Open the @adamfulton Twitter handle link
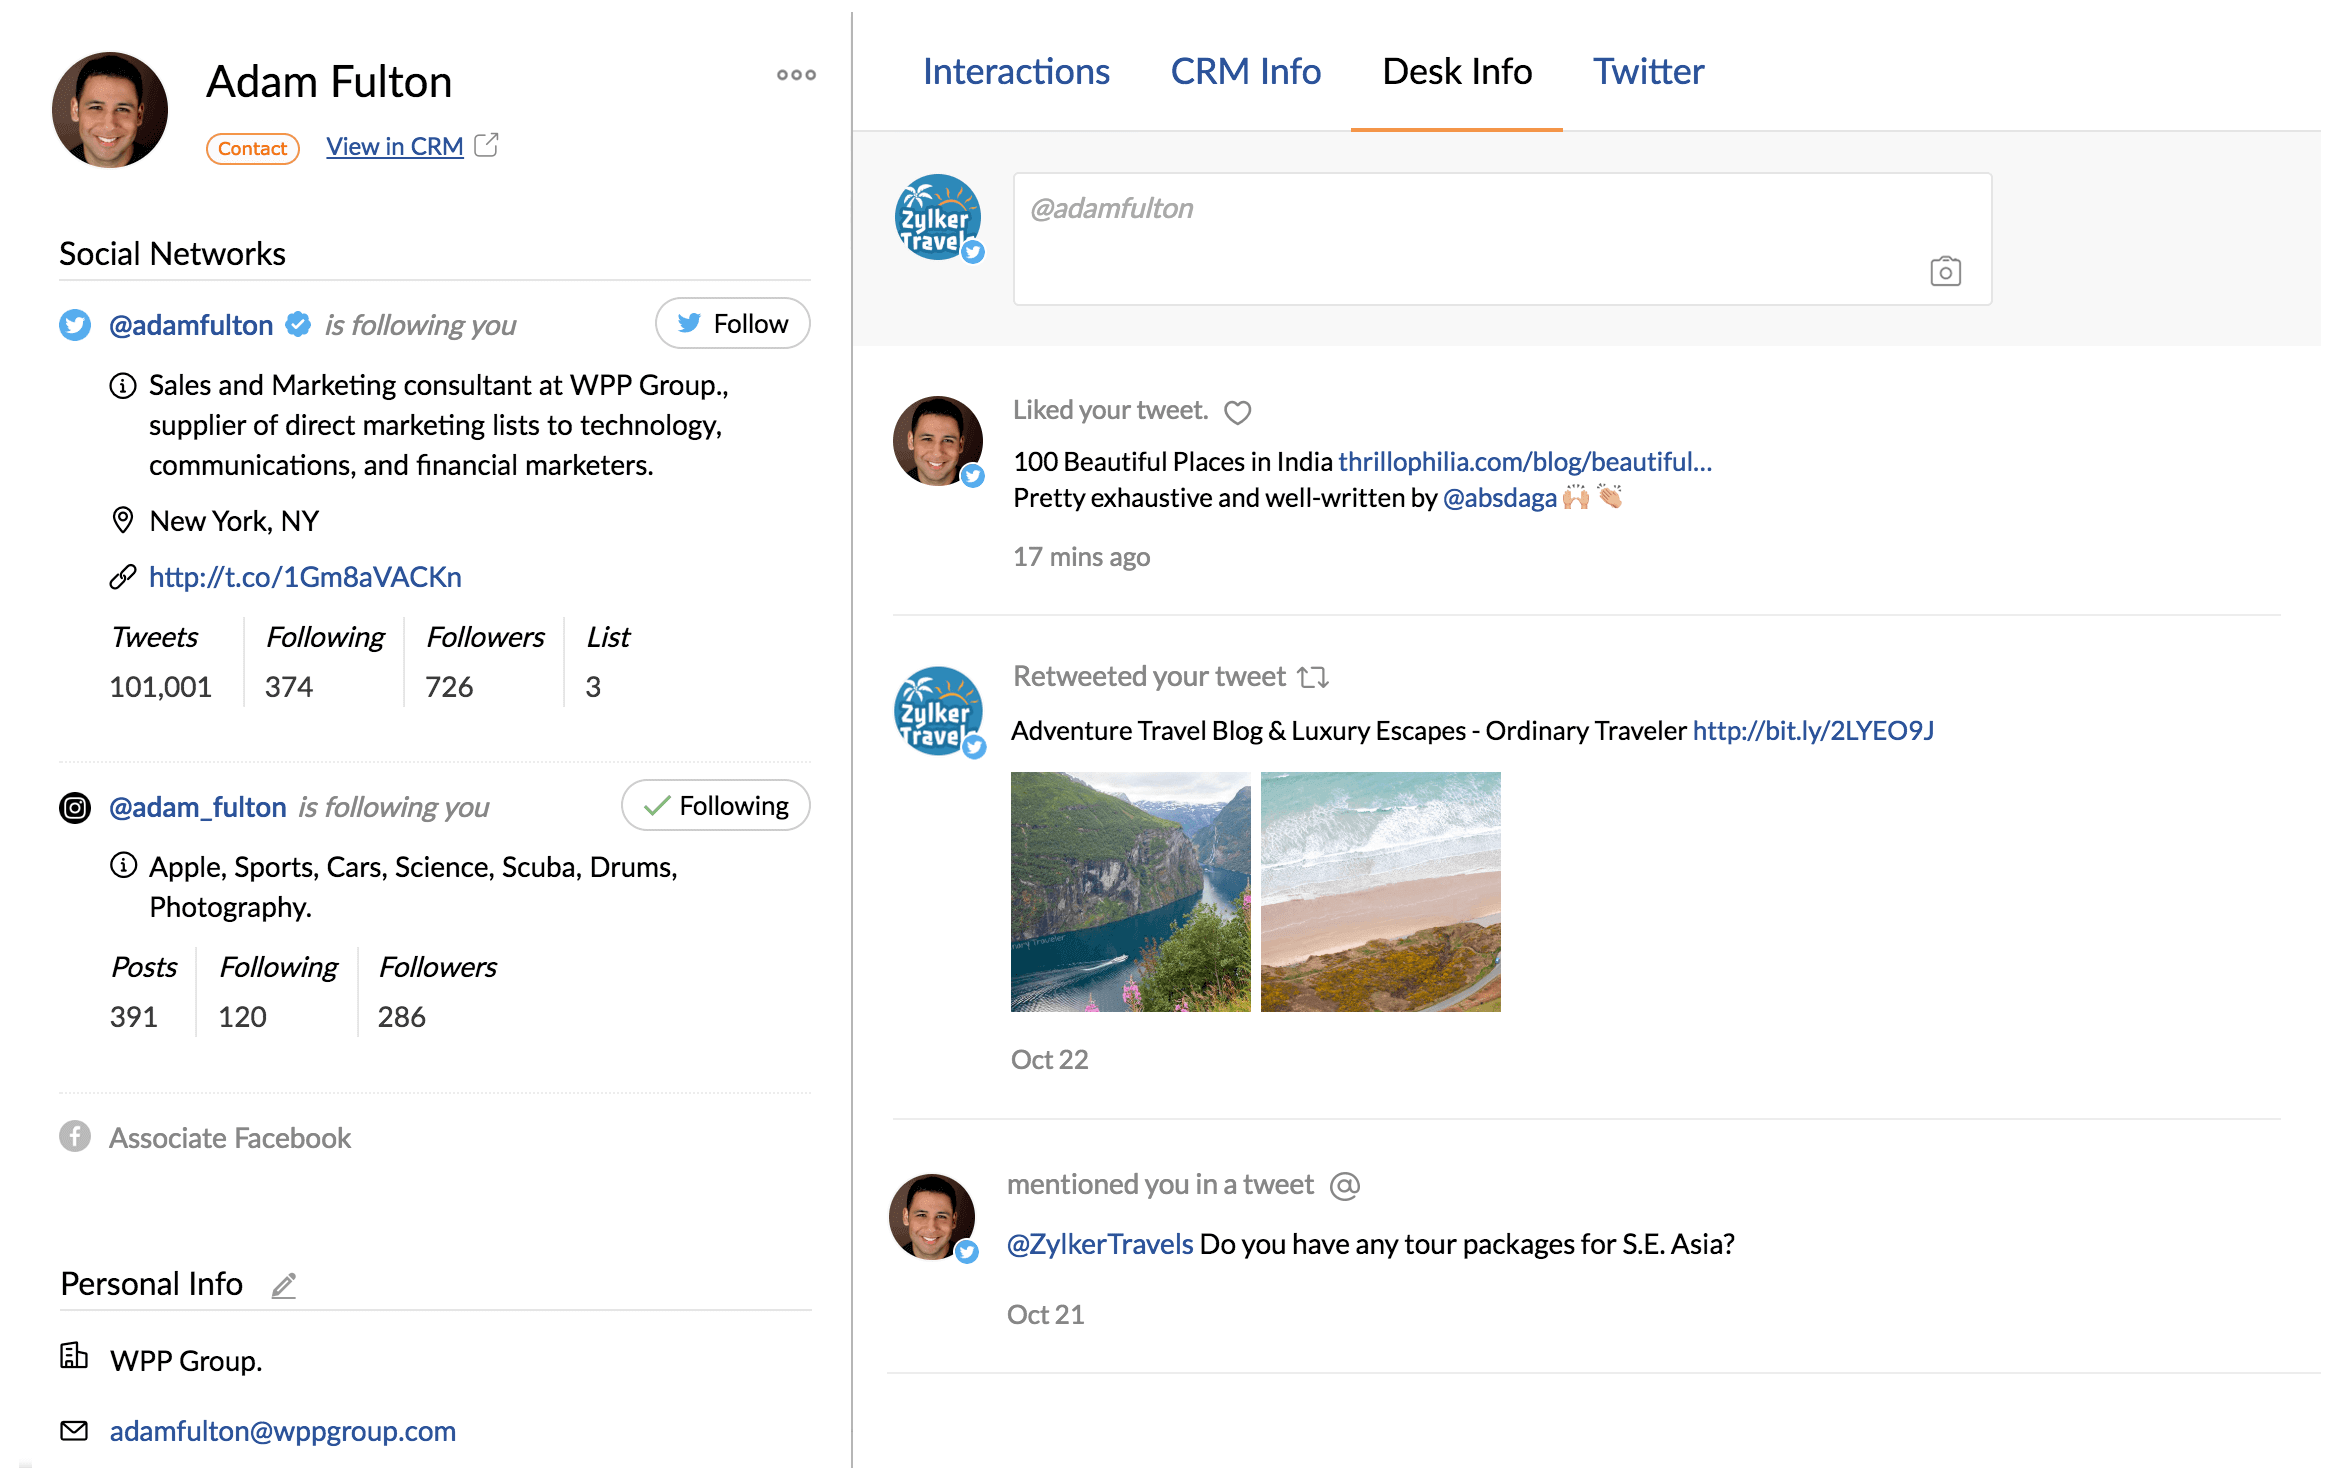2340x1480 pixels. [191, 325]
